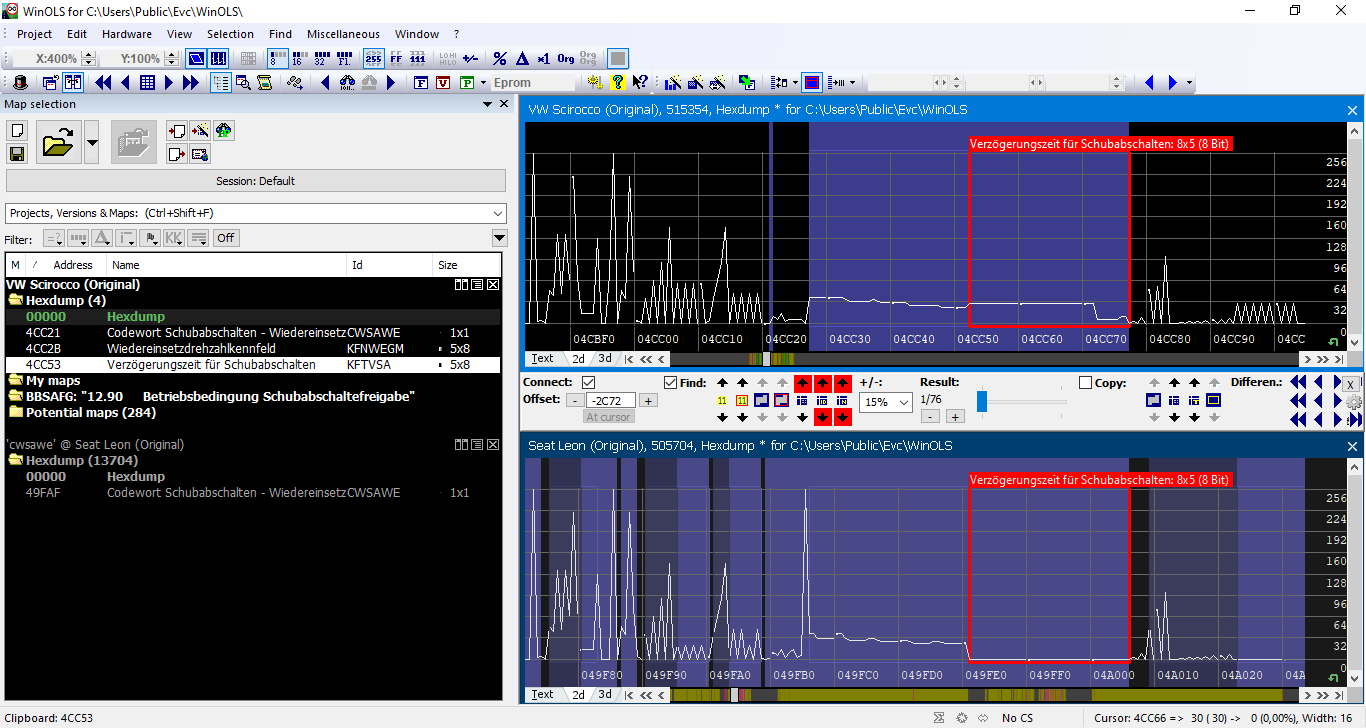Switch to 3d tab in VW Scirocco window
The height and width of the screenshot is (728, 1366).
tap(605, 358)
